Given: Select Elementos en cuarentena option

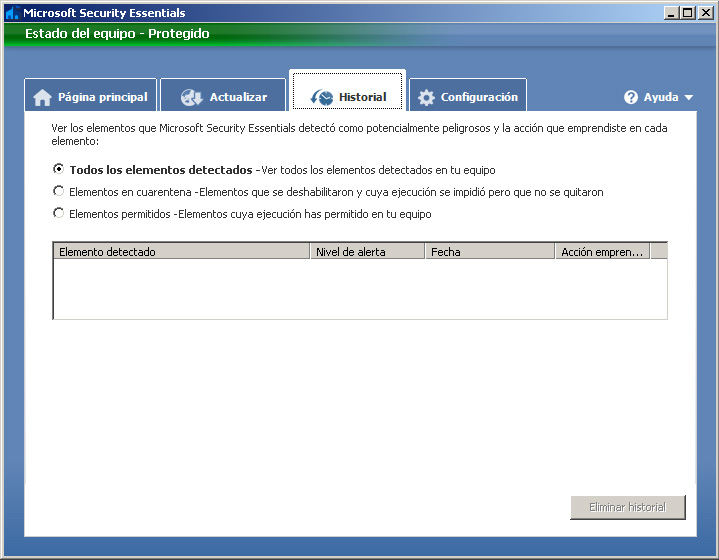Looking at the screenshot, I should tap(59, 191).
